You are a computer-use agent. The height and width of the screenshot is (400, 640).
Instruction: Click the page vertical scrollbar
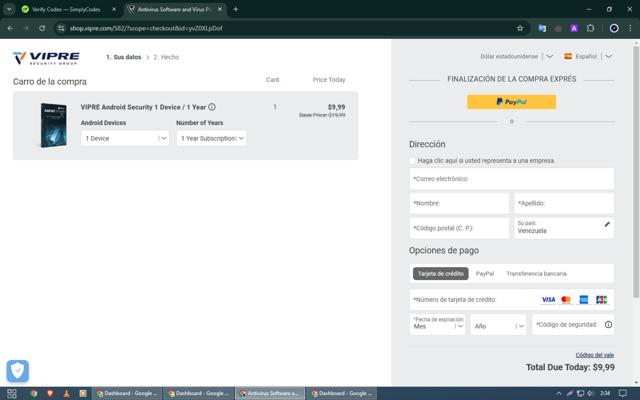tap(636, 171)
